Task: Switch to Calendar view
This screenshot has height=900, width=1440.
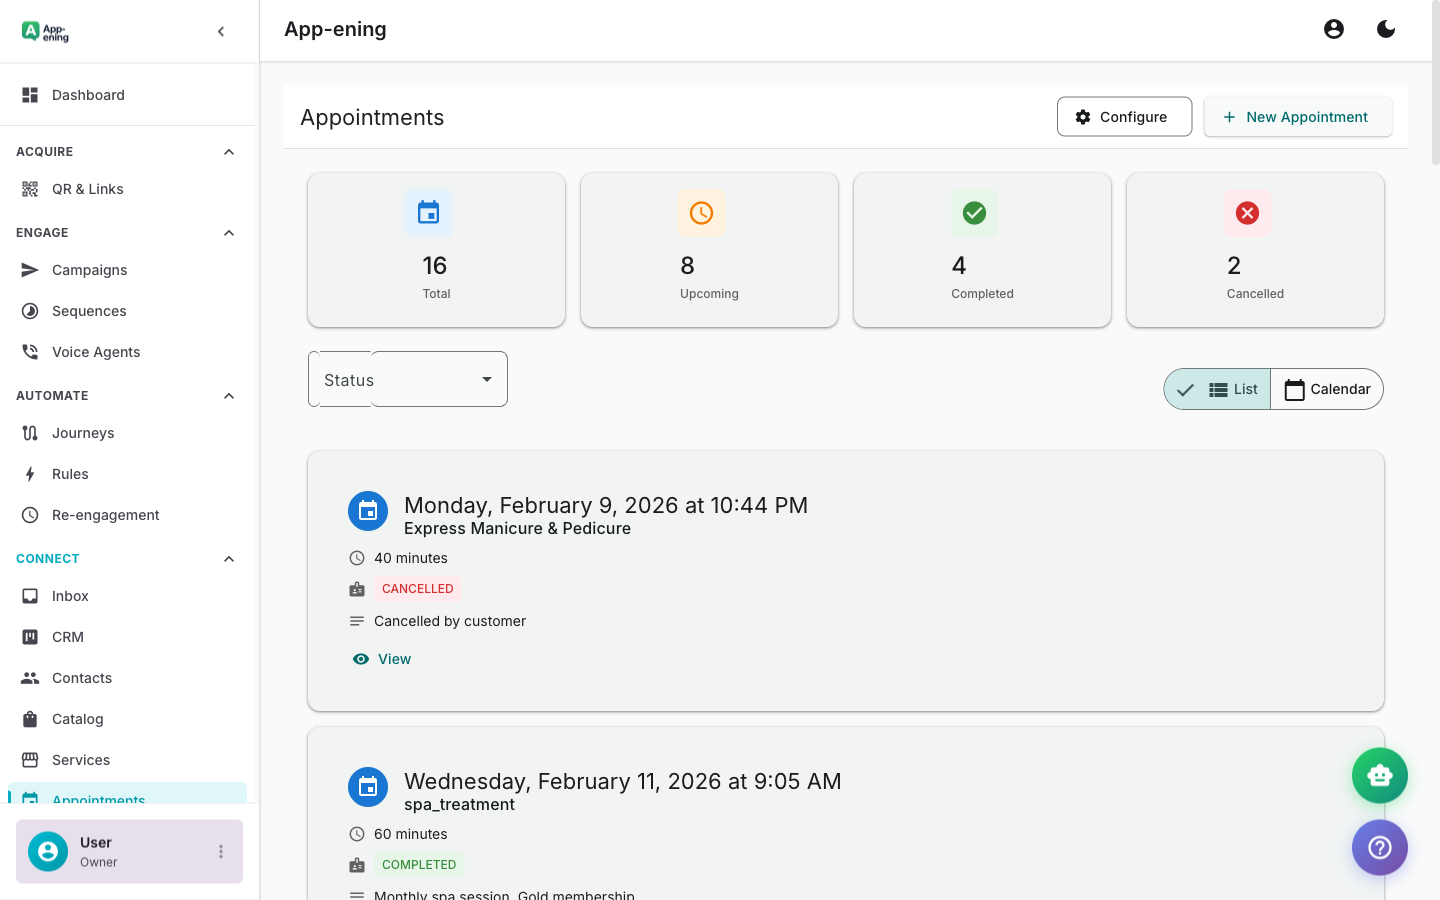Action: [1327, 389]
